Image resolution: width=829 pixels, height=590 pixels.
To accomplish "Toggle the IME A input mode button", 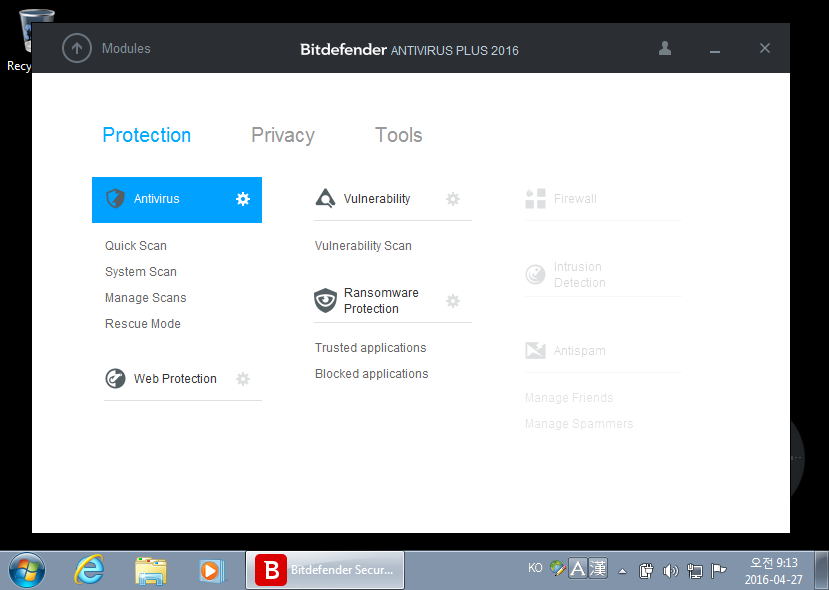I will pyautogui.click(x=578, y=569).
